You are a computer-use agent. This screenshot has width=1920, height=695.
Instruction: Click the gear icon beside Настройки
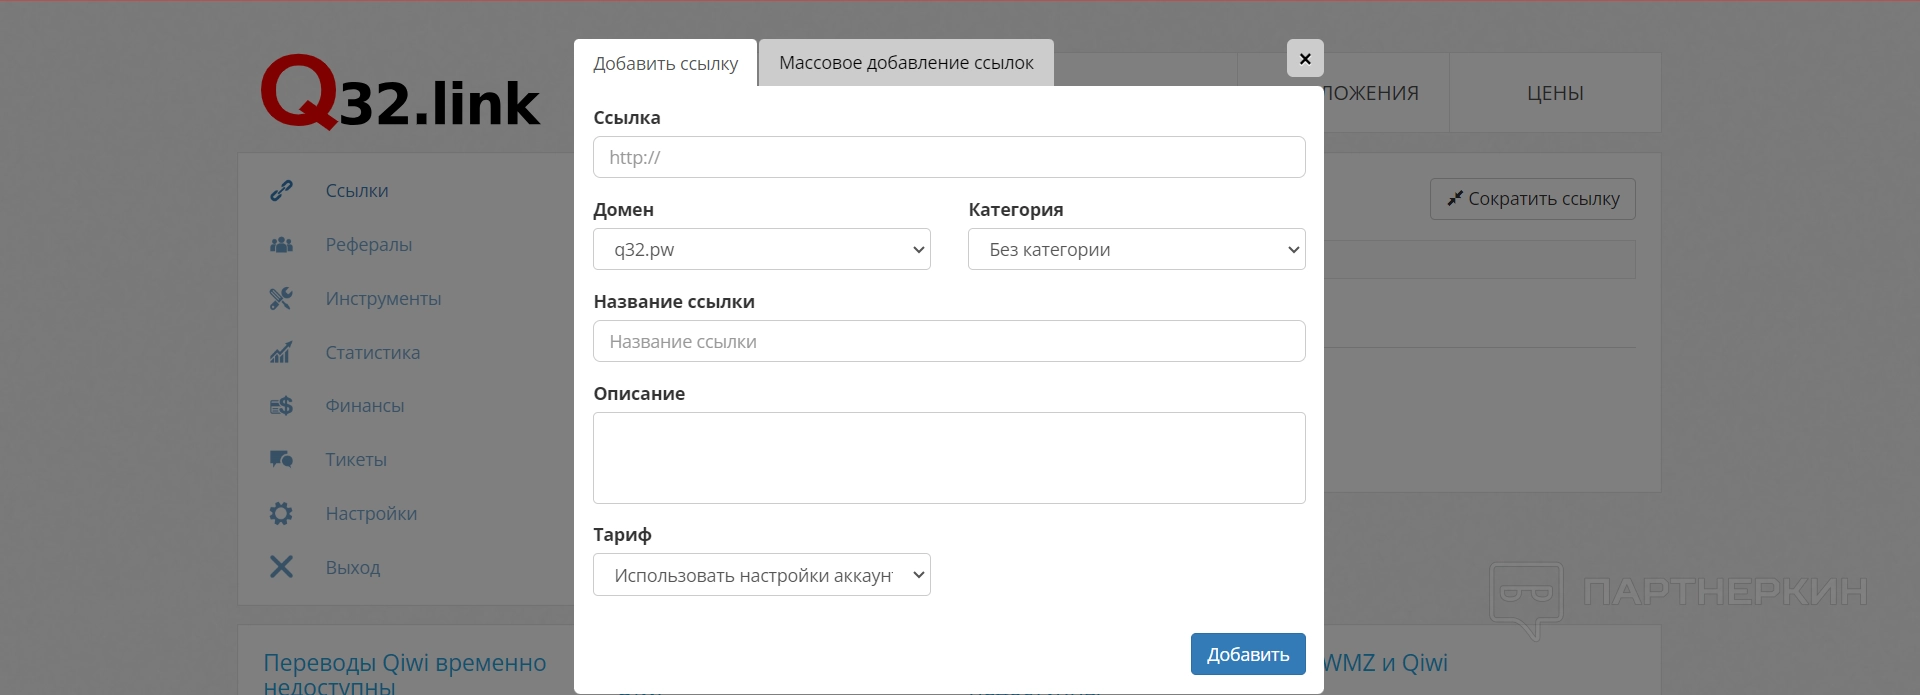[x=281, y=514]
